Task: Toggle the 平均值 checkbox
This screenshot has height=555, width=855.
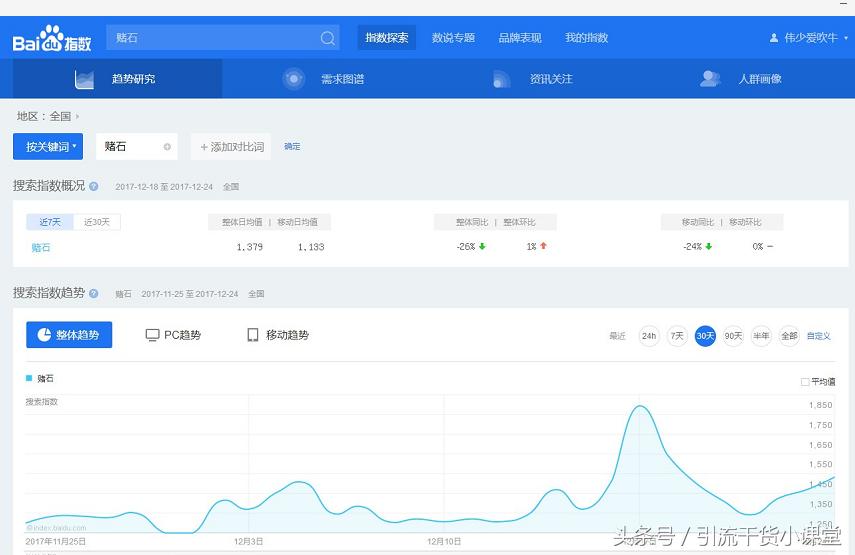Action: click(x=805, y=382)
